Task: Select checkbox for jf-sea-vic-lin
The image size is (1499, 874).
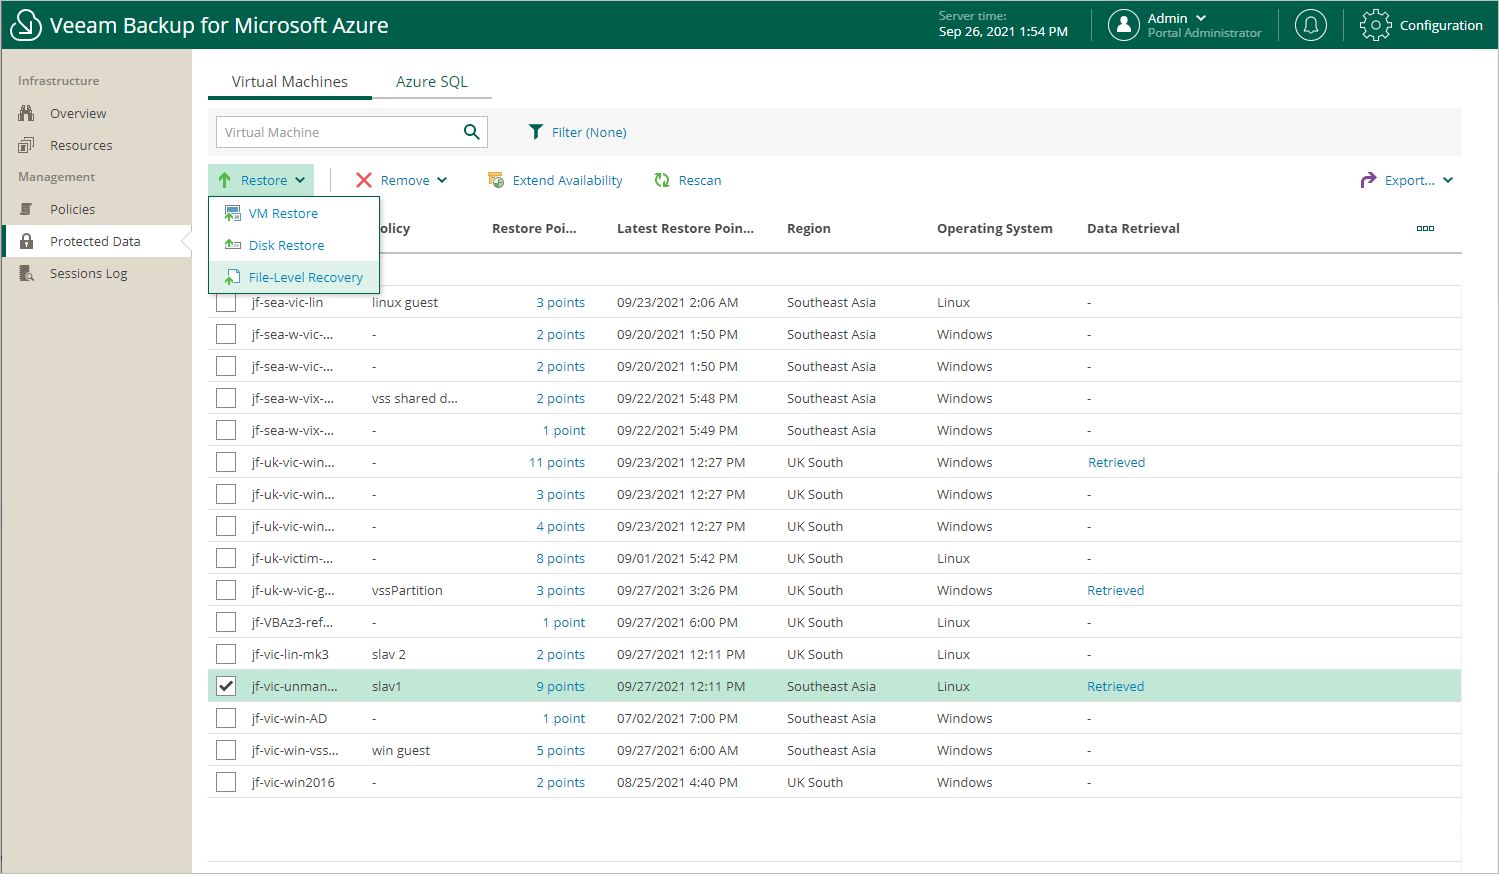Action: tap(226, 302)
